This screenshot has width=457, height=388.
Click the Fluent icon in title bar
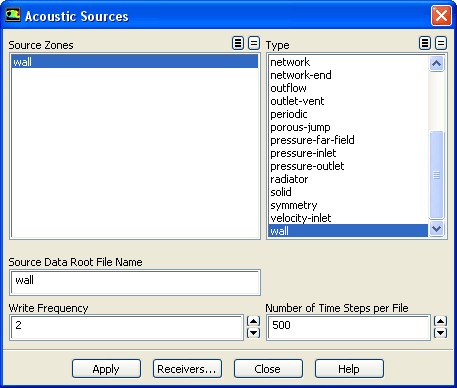click(x=13, y=15)
